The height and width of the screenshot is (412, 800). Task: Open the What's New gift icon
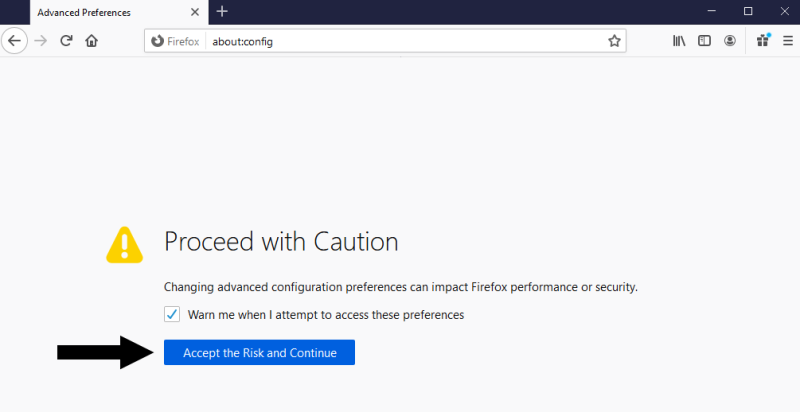[x=763, y=40]
